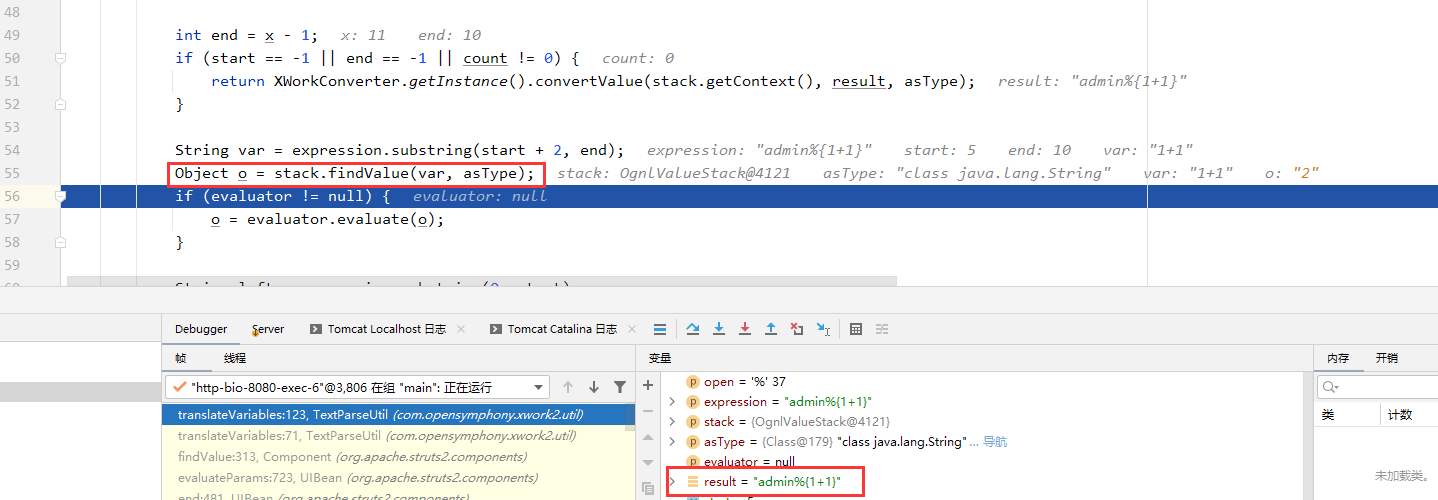Toggle fold marker at line 52
The width and height of the screenshot is (1438, 500).
[x=61, y=104]
